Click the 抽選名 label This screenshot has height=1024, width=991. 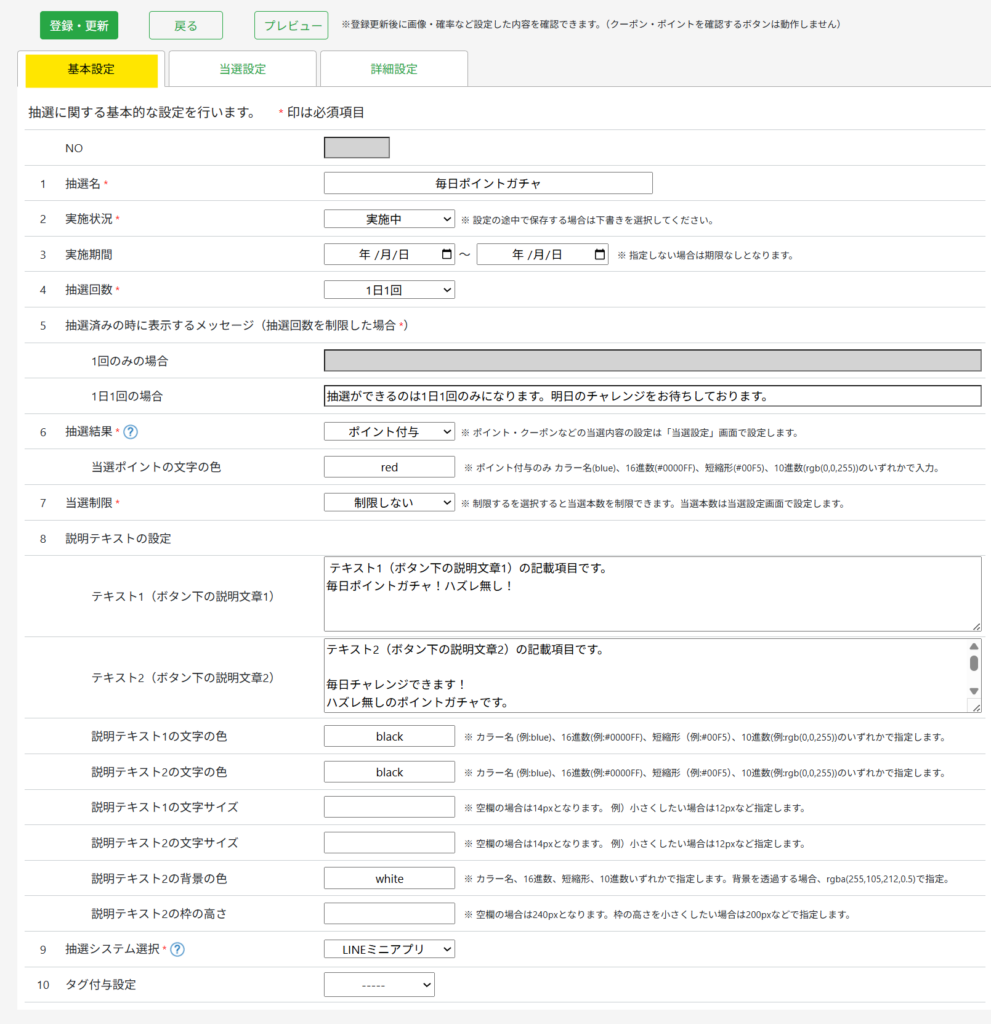82,184
